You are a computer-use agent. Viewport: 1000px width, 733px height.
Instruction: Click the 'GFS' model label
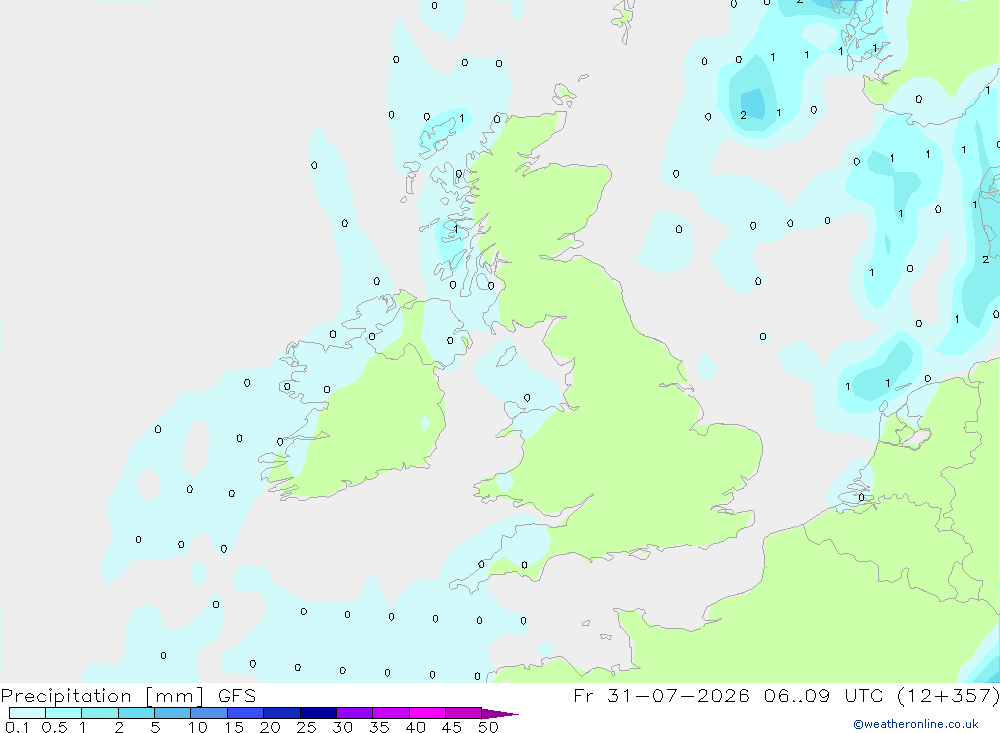tap(237, 695)
